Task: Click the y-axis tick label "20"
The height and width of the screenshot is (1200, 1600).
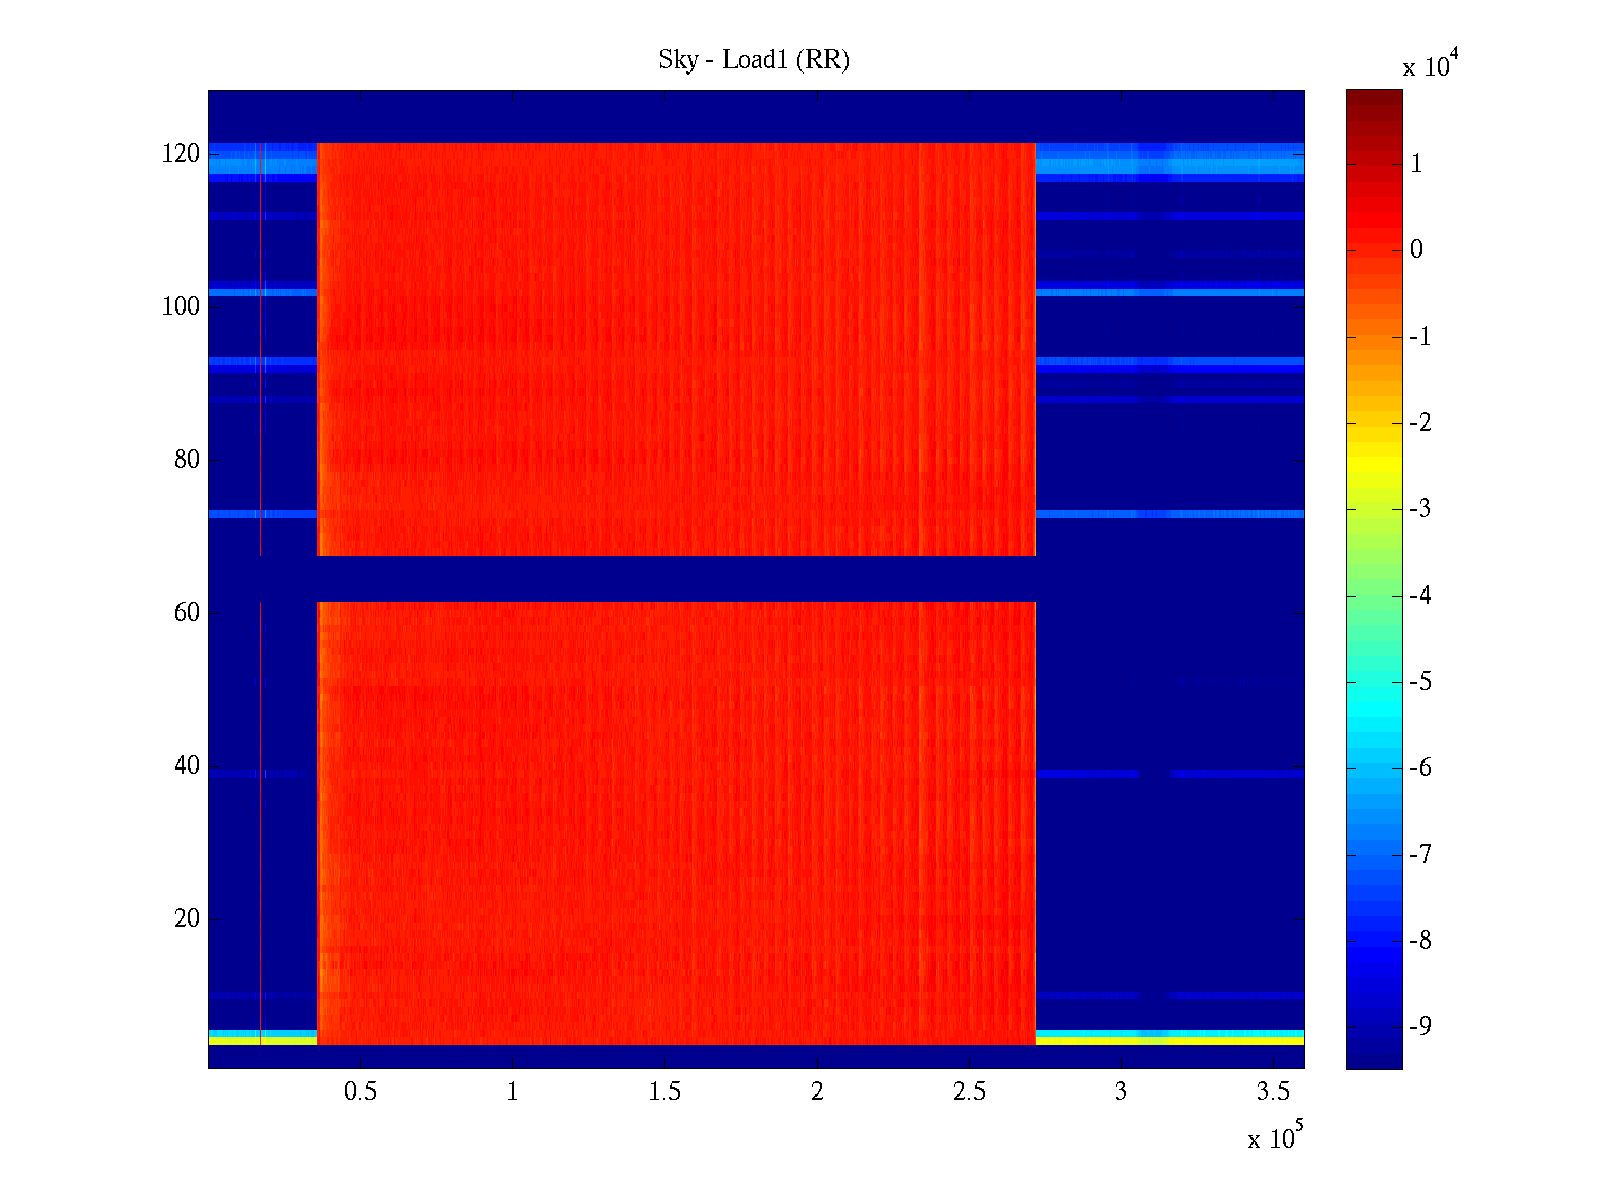Action: 187,919
